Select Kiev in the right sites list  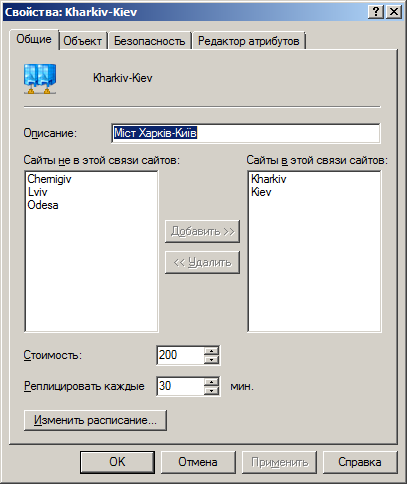pos(261,192)
